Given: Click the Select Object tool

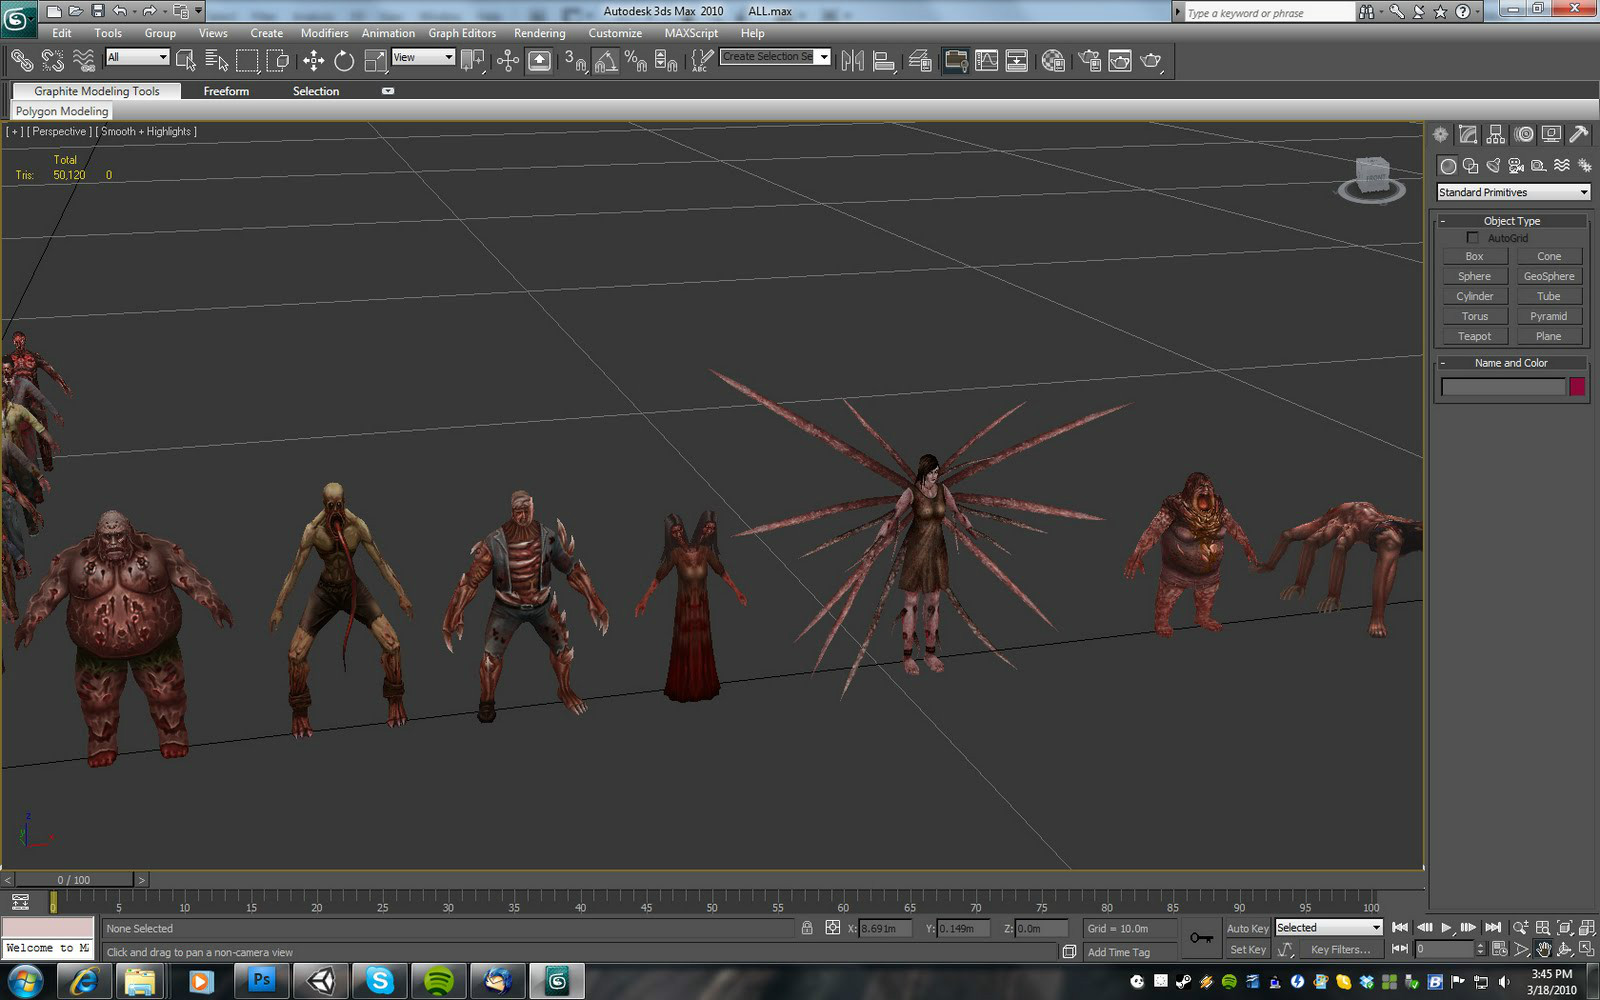Looking at the screenshot, I should click(185, 61).
